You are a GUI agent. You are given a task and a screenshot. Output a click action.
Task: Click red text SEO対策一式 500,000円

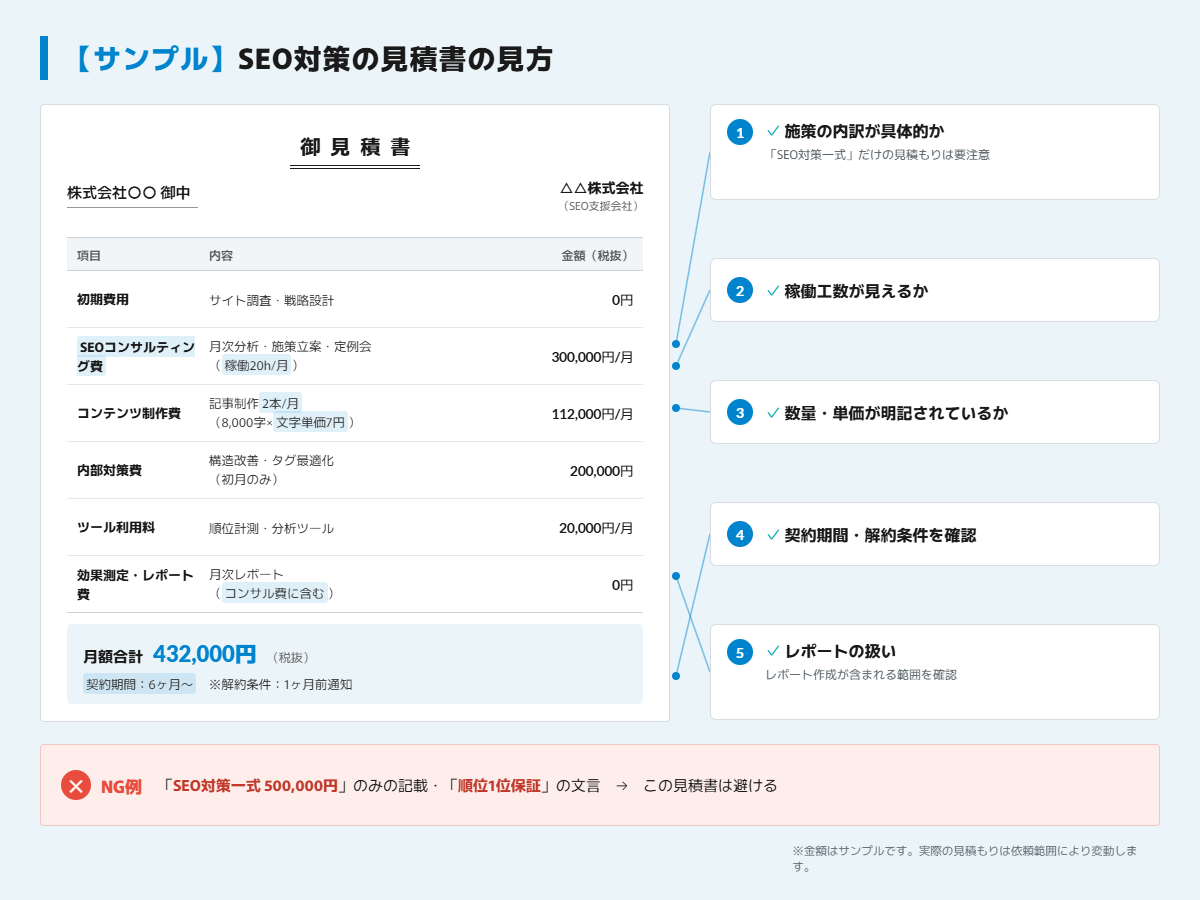255,785
